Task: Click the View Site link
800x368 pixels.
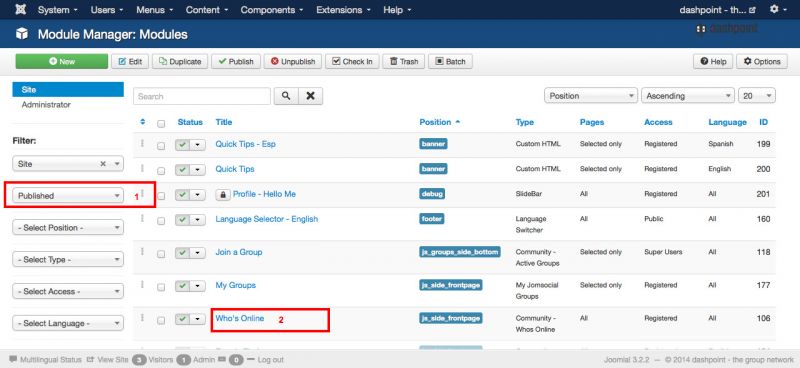Action: click(108, 360)
